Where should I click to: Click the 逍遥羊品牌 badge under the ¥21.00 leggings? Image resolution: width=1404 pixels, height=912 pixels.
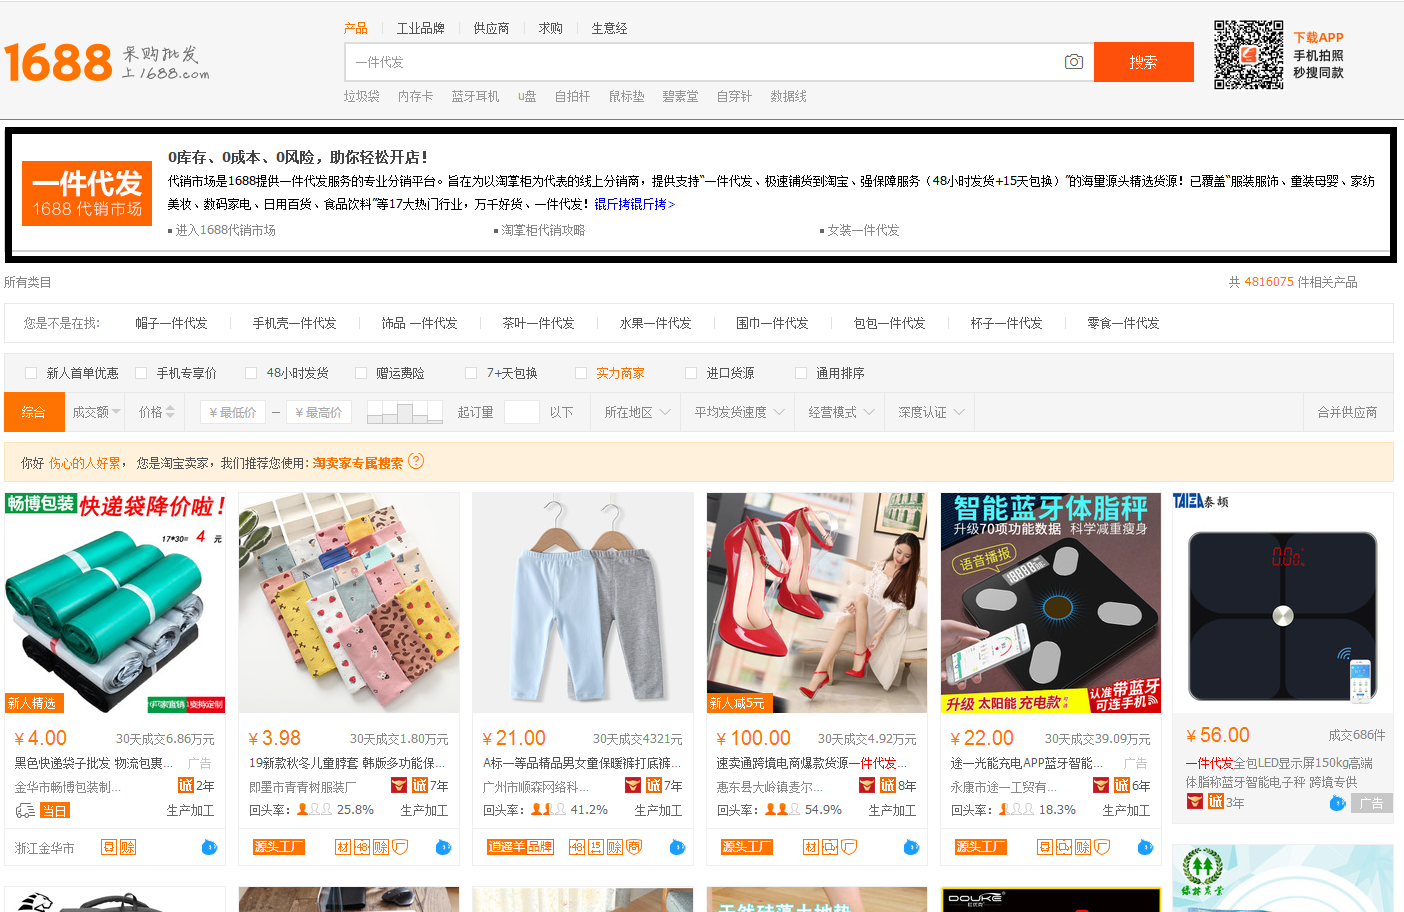click(x=520, y=847)
